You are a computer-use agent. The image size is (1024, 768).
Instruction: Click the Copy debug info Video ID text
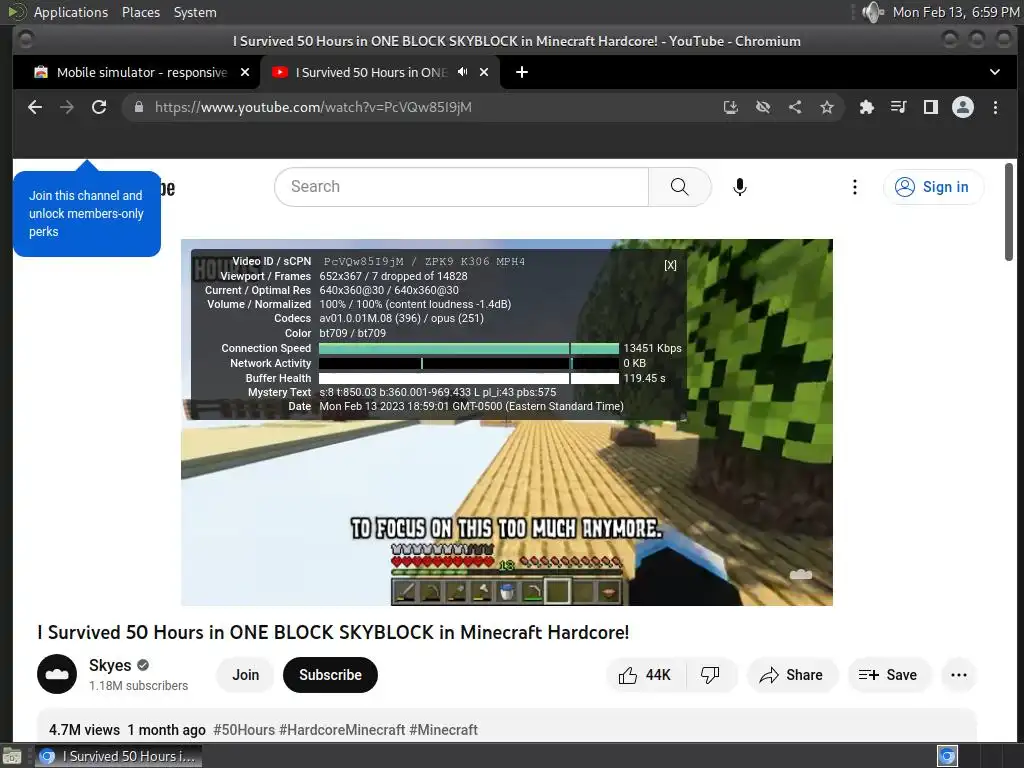point(424,261)
